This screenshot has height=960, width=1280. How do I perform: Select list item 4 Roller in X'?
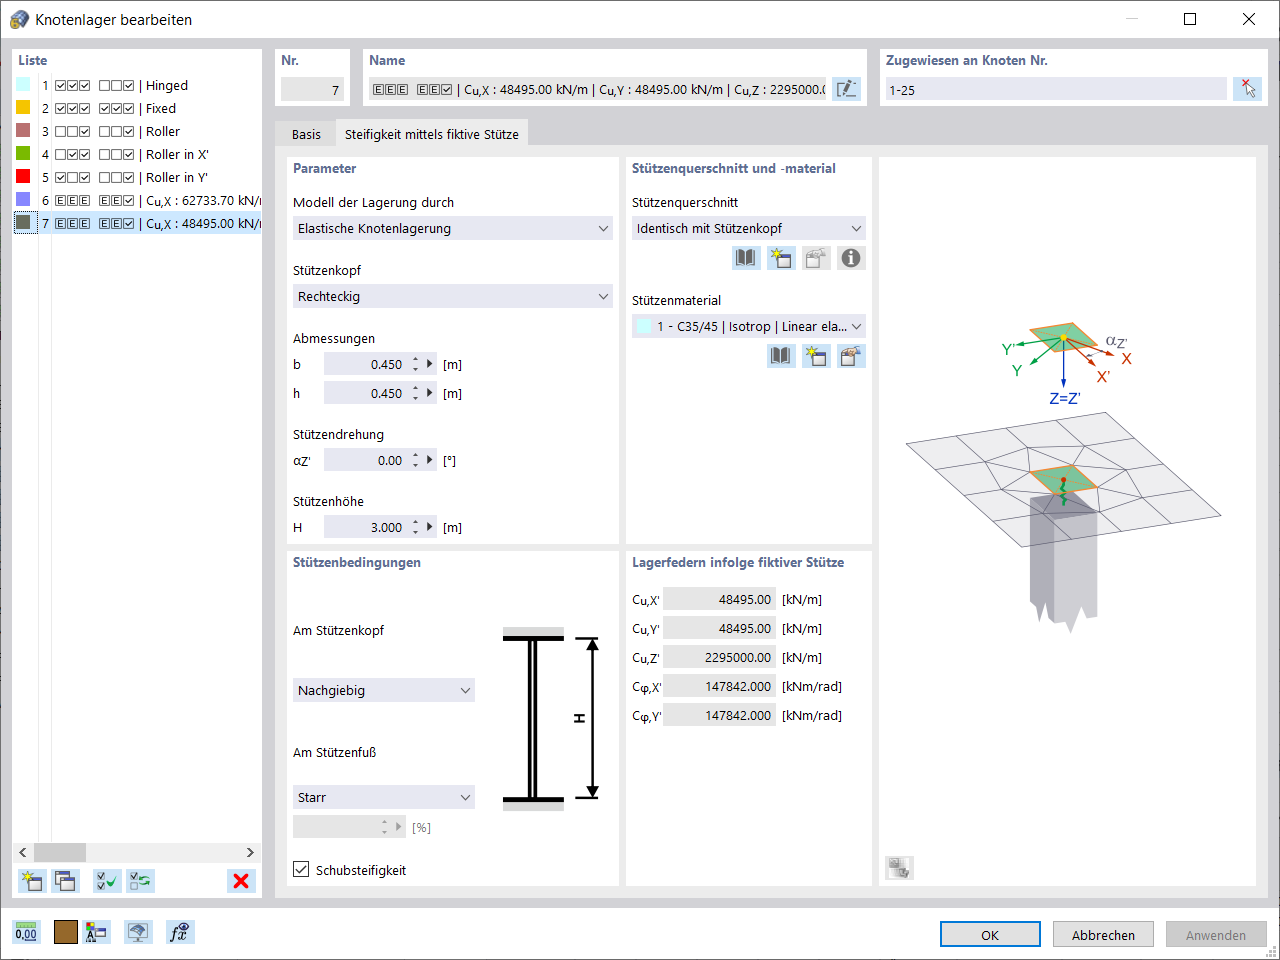tap(138, 154)
